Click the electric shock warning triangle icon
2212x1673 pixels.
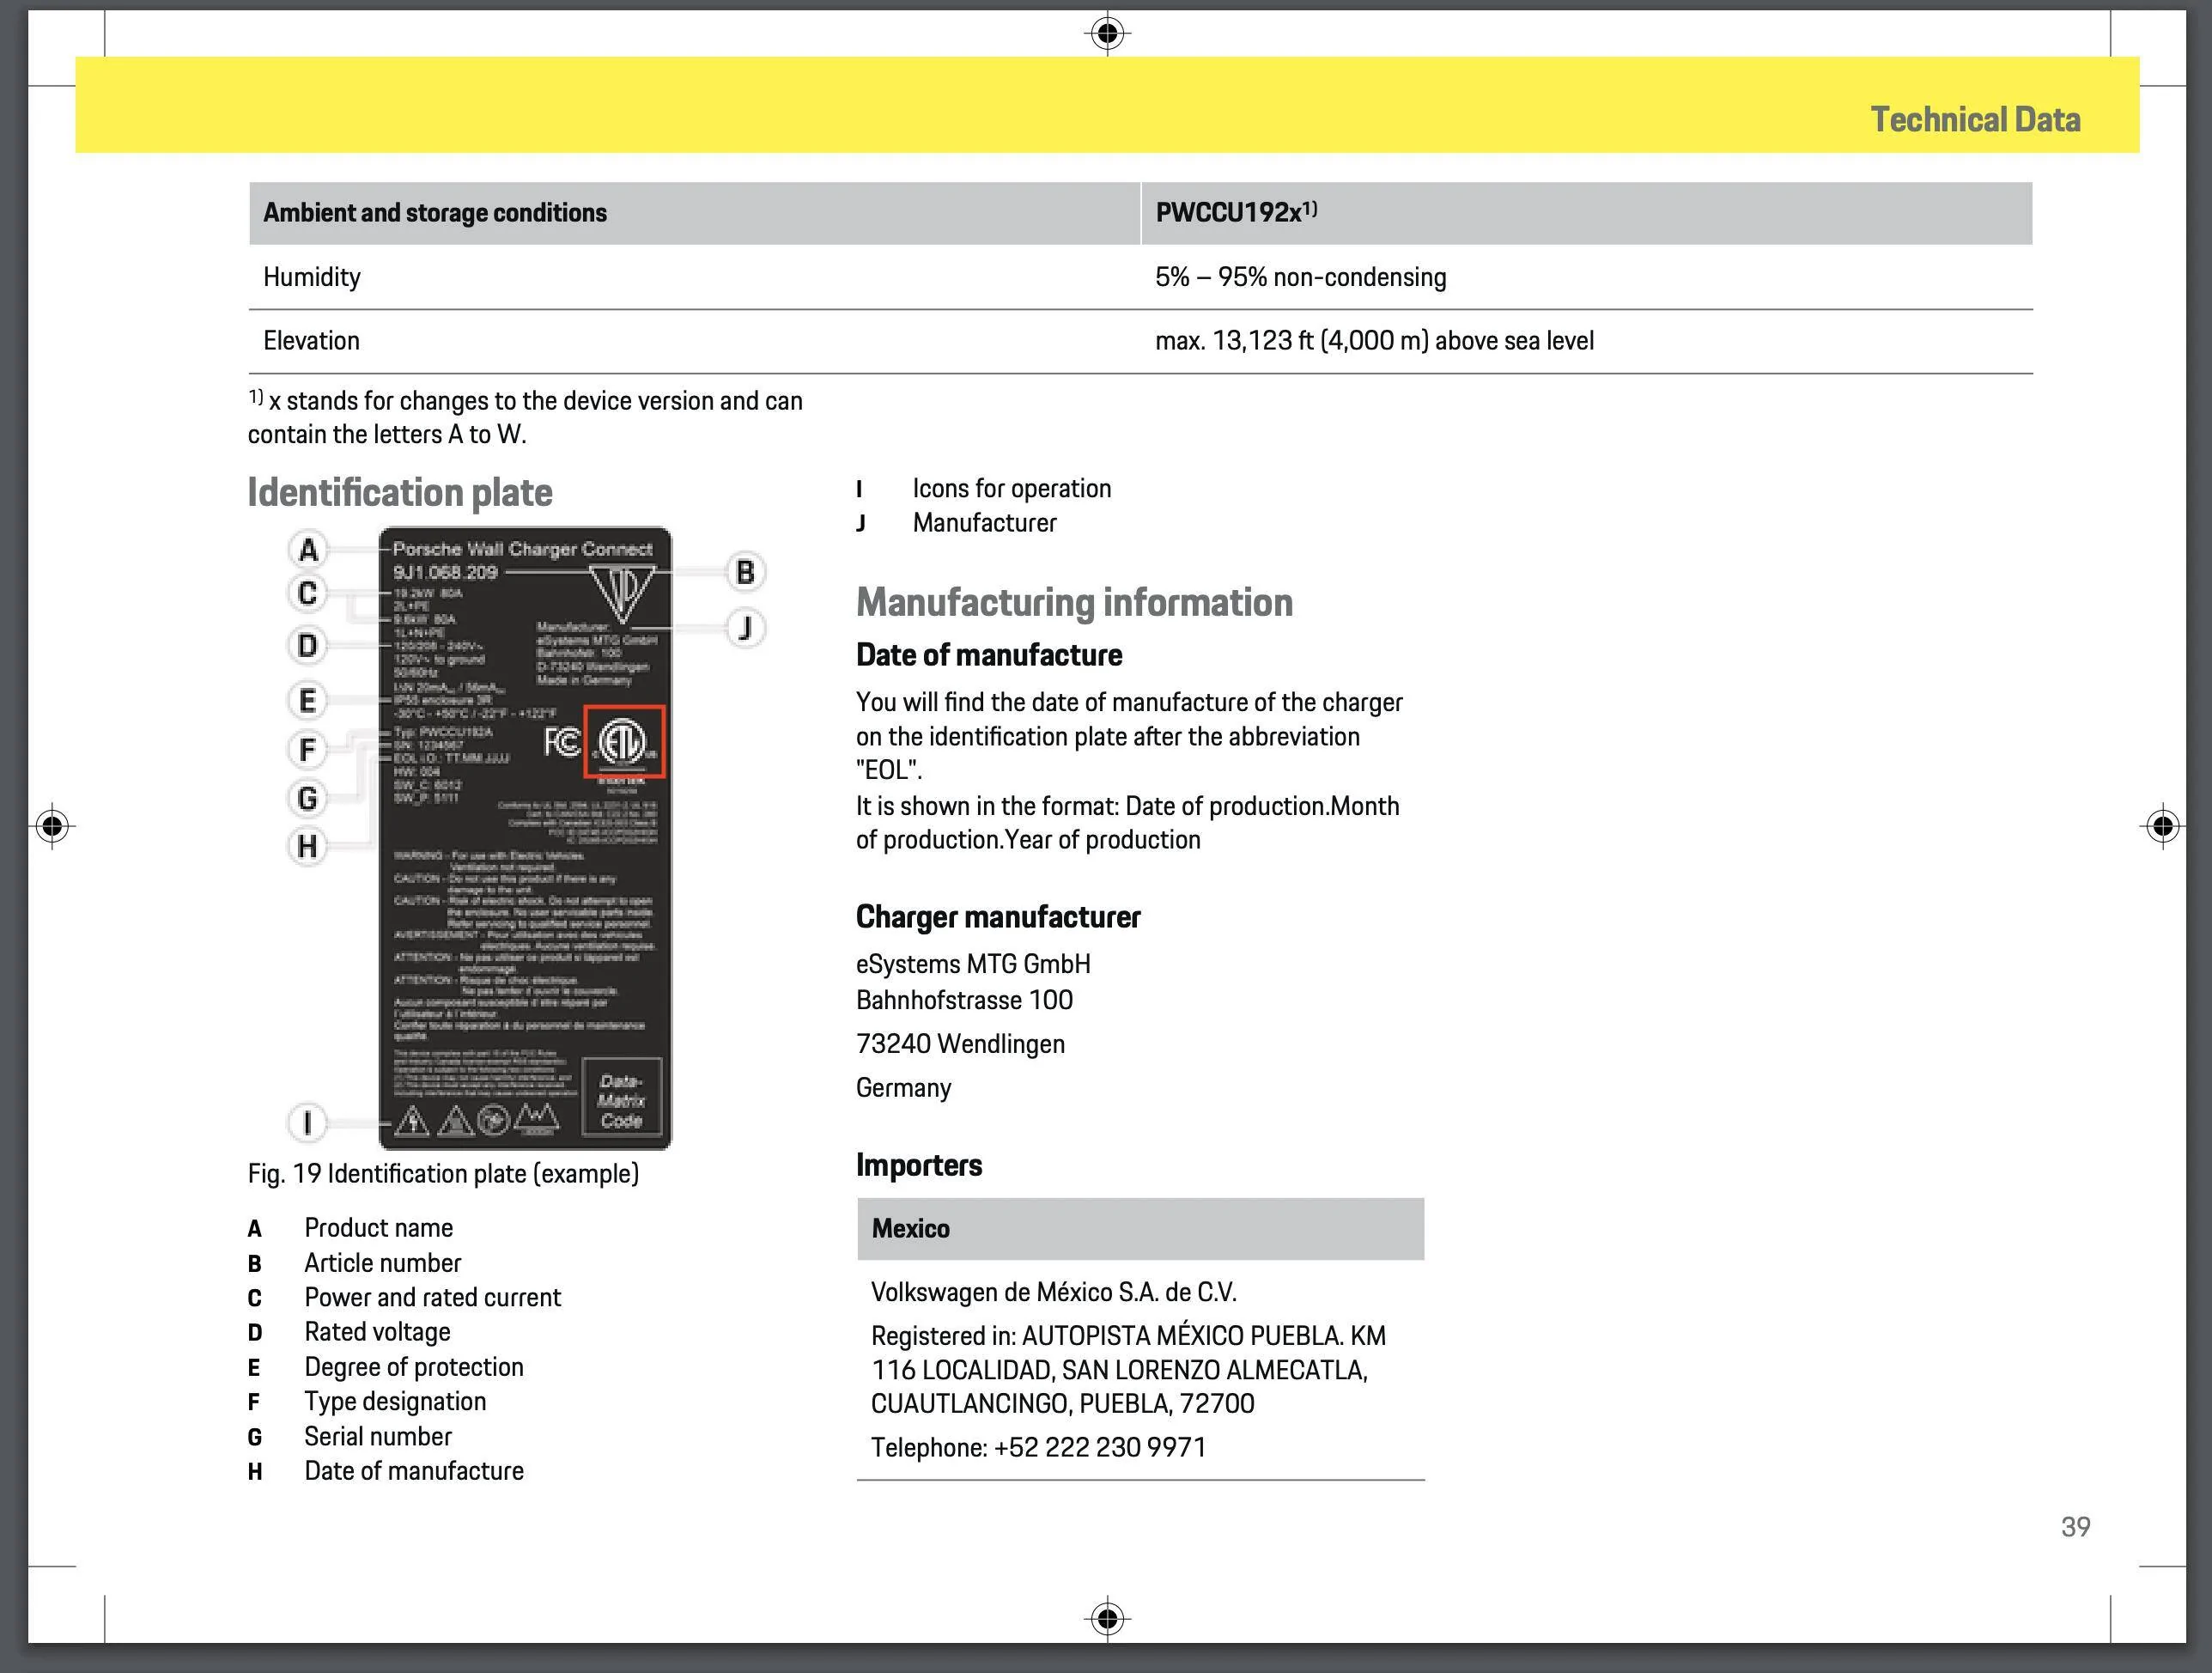click(412, 1121)
